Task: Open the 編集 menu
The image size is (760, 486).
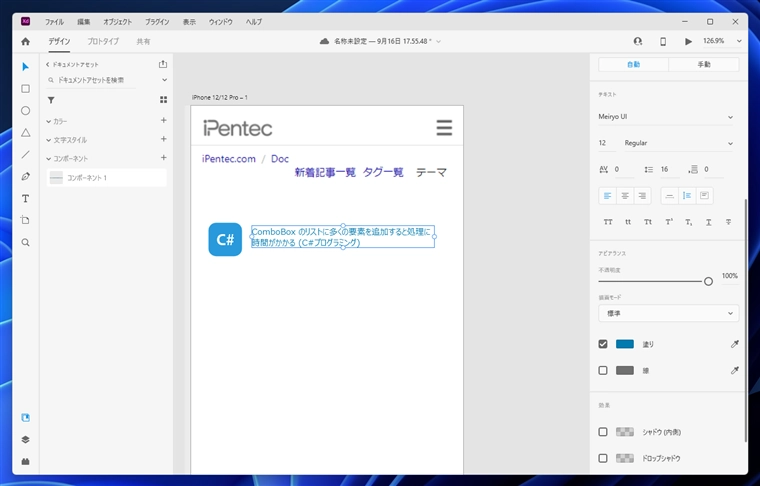Action: pos(83,22)
